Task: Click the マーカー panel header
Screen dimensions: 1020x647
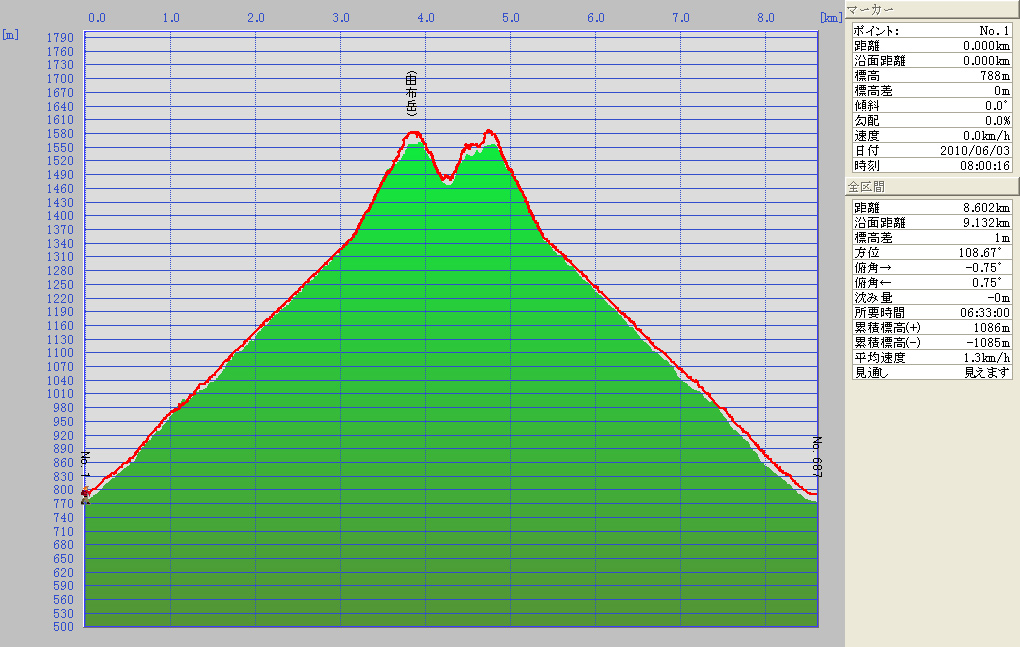Action: [x=931, y=9]
